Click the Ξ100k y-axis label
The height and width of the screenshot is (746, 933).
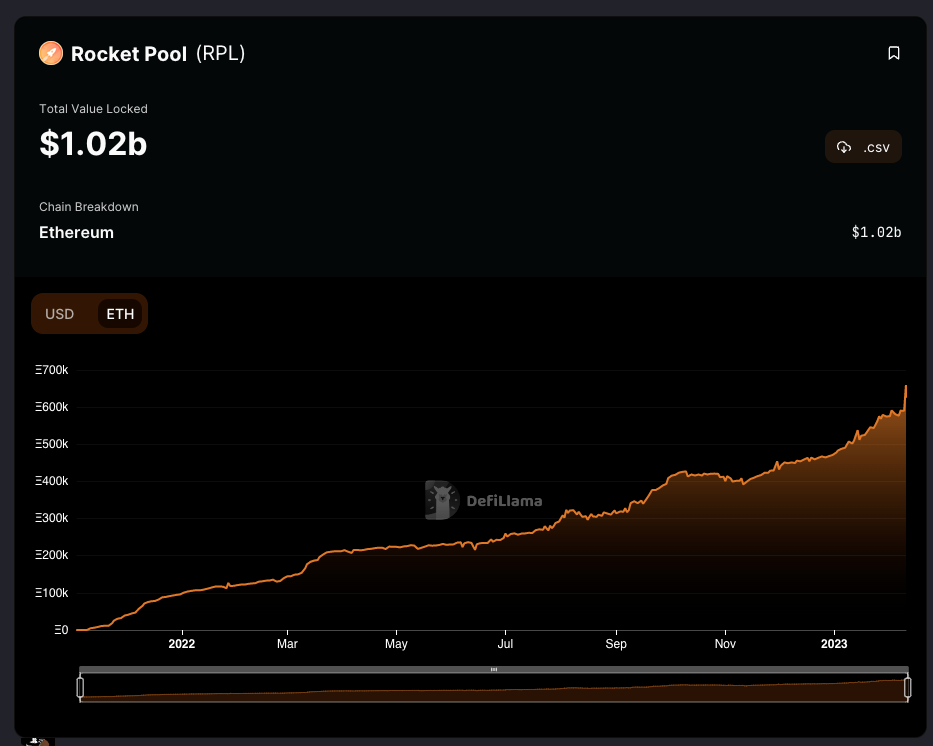pyautogui.click(x=51, y=593)
